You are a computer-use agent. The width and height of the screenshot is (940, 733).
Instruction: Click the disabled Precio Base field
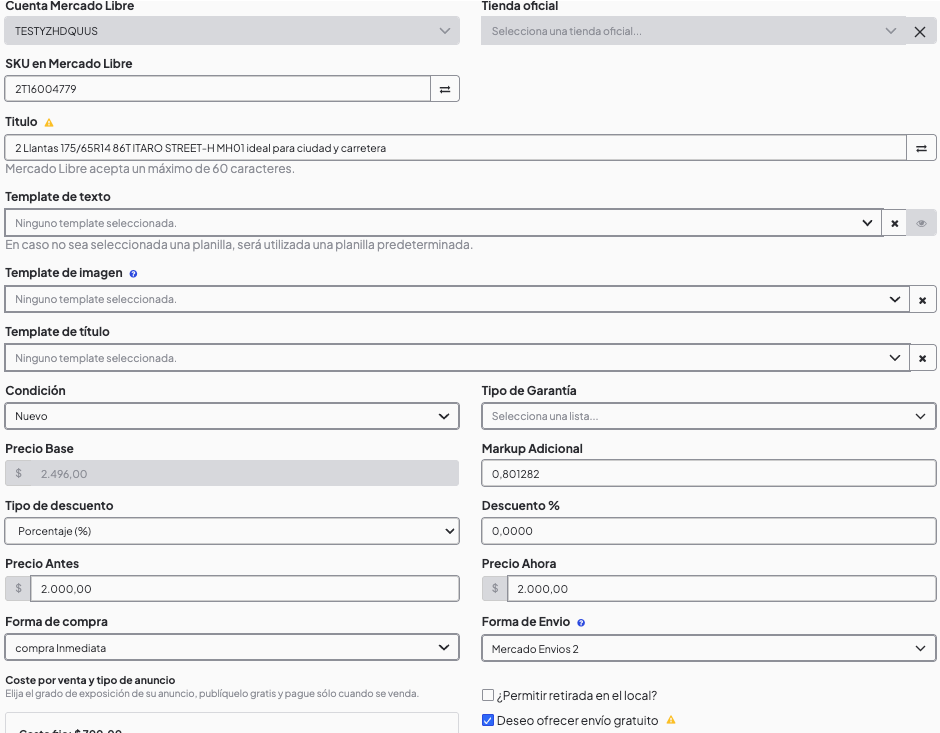232,473
